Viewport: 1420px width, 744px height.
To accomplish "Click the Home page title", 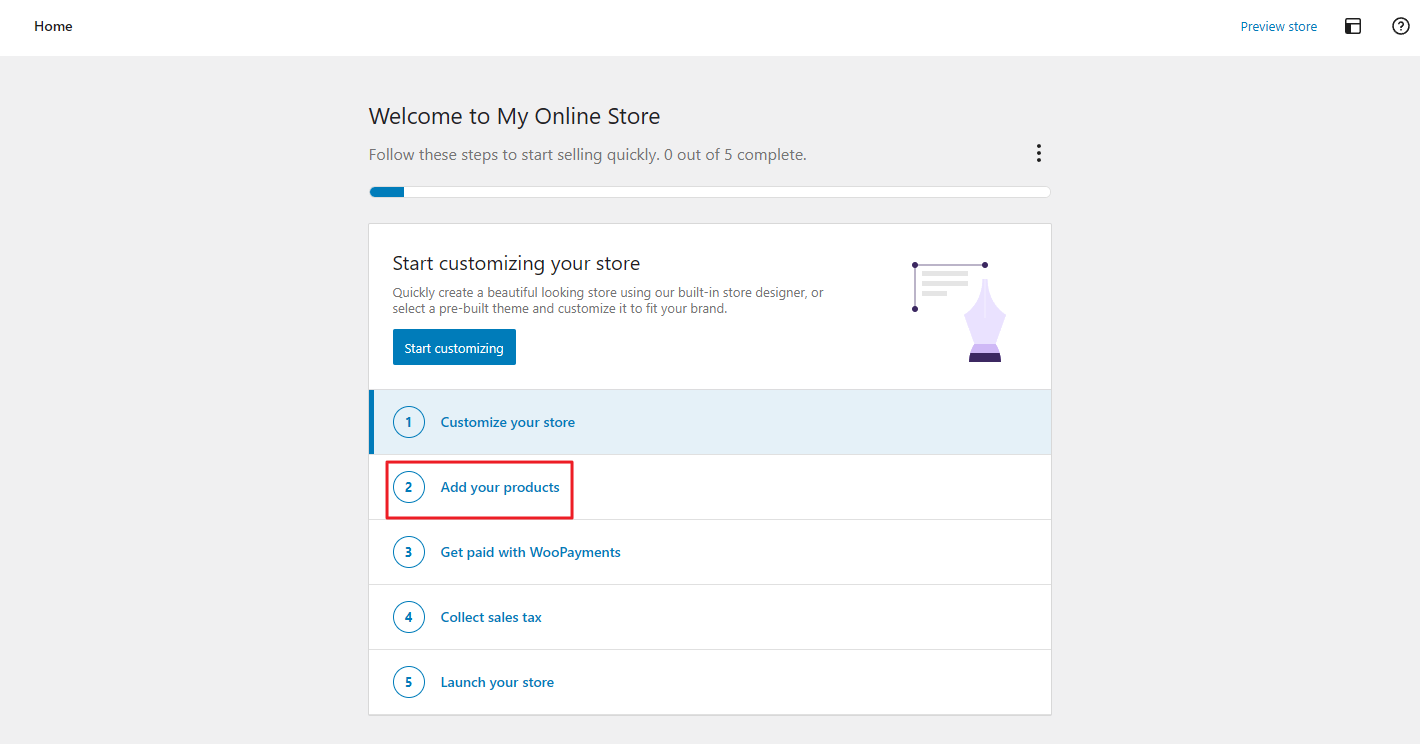I will [53, 27].
